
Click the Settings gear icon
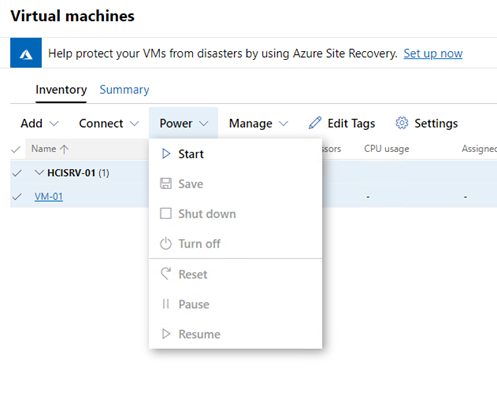[x=402, y=123]
